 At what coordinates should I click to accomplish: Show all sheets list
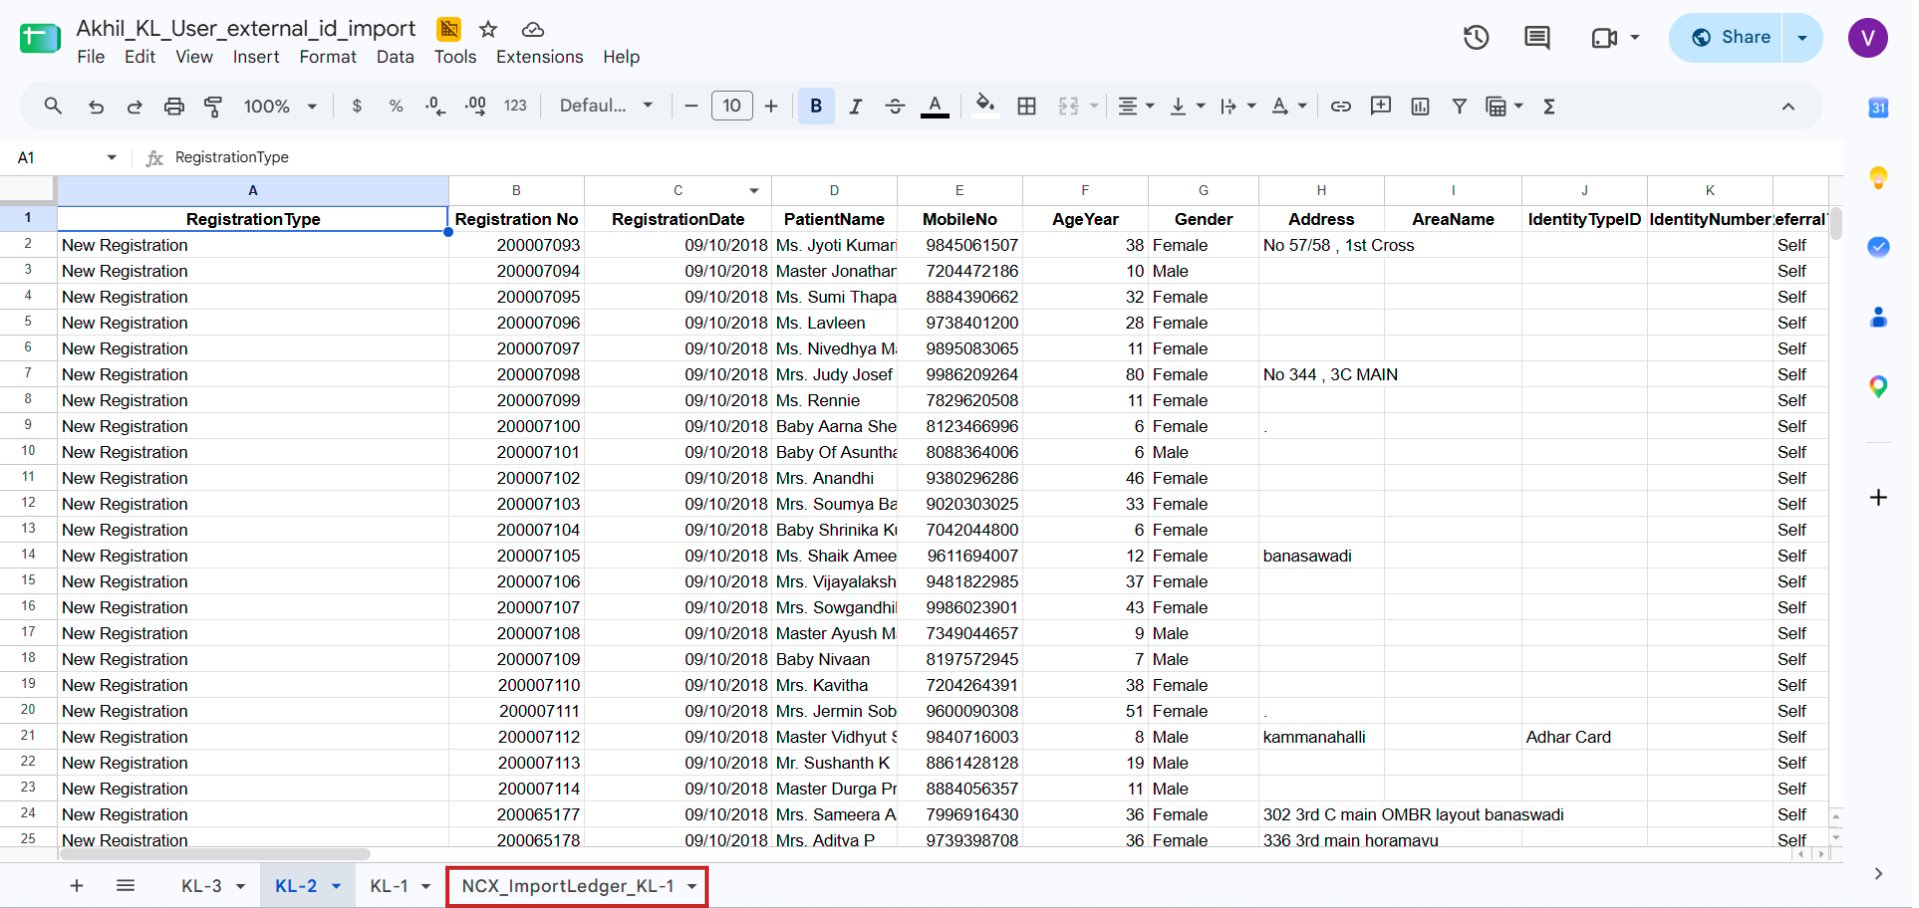coord(125,886)
